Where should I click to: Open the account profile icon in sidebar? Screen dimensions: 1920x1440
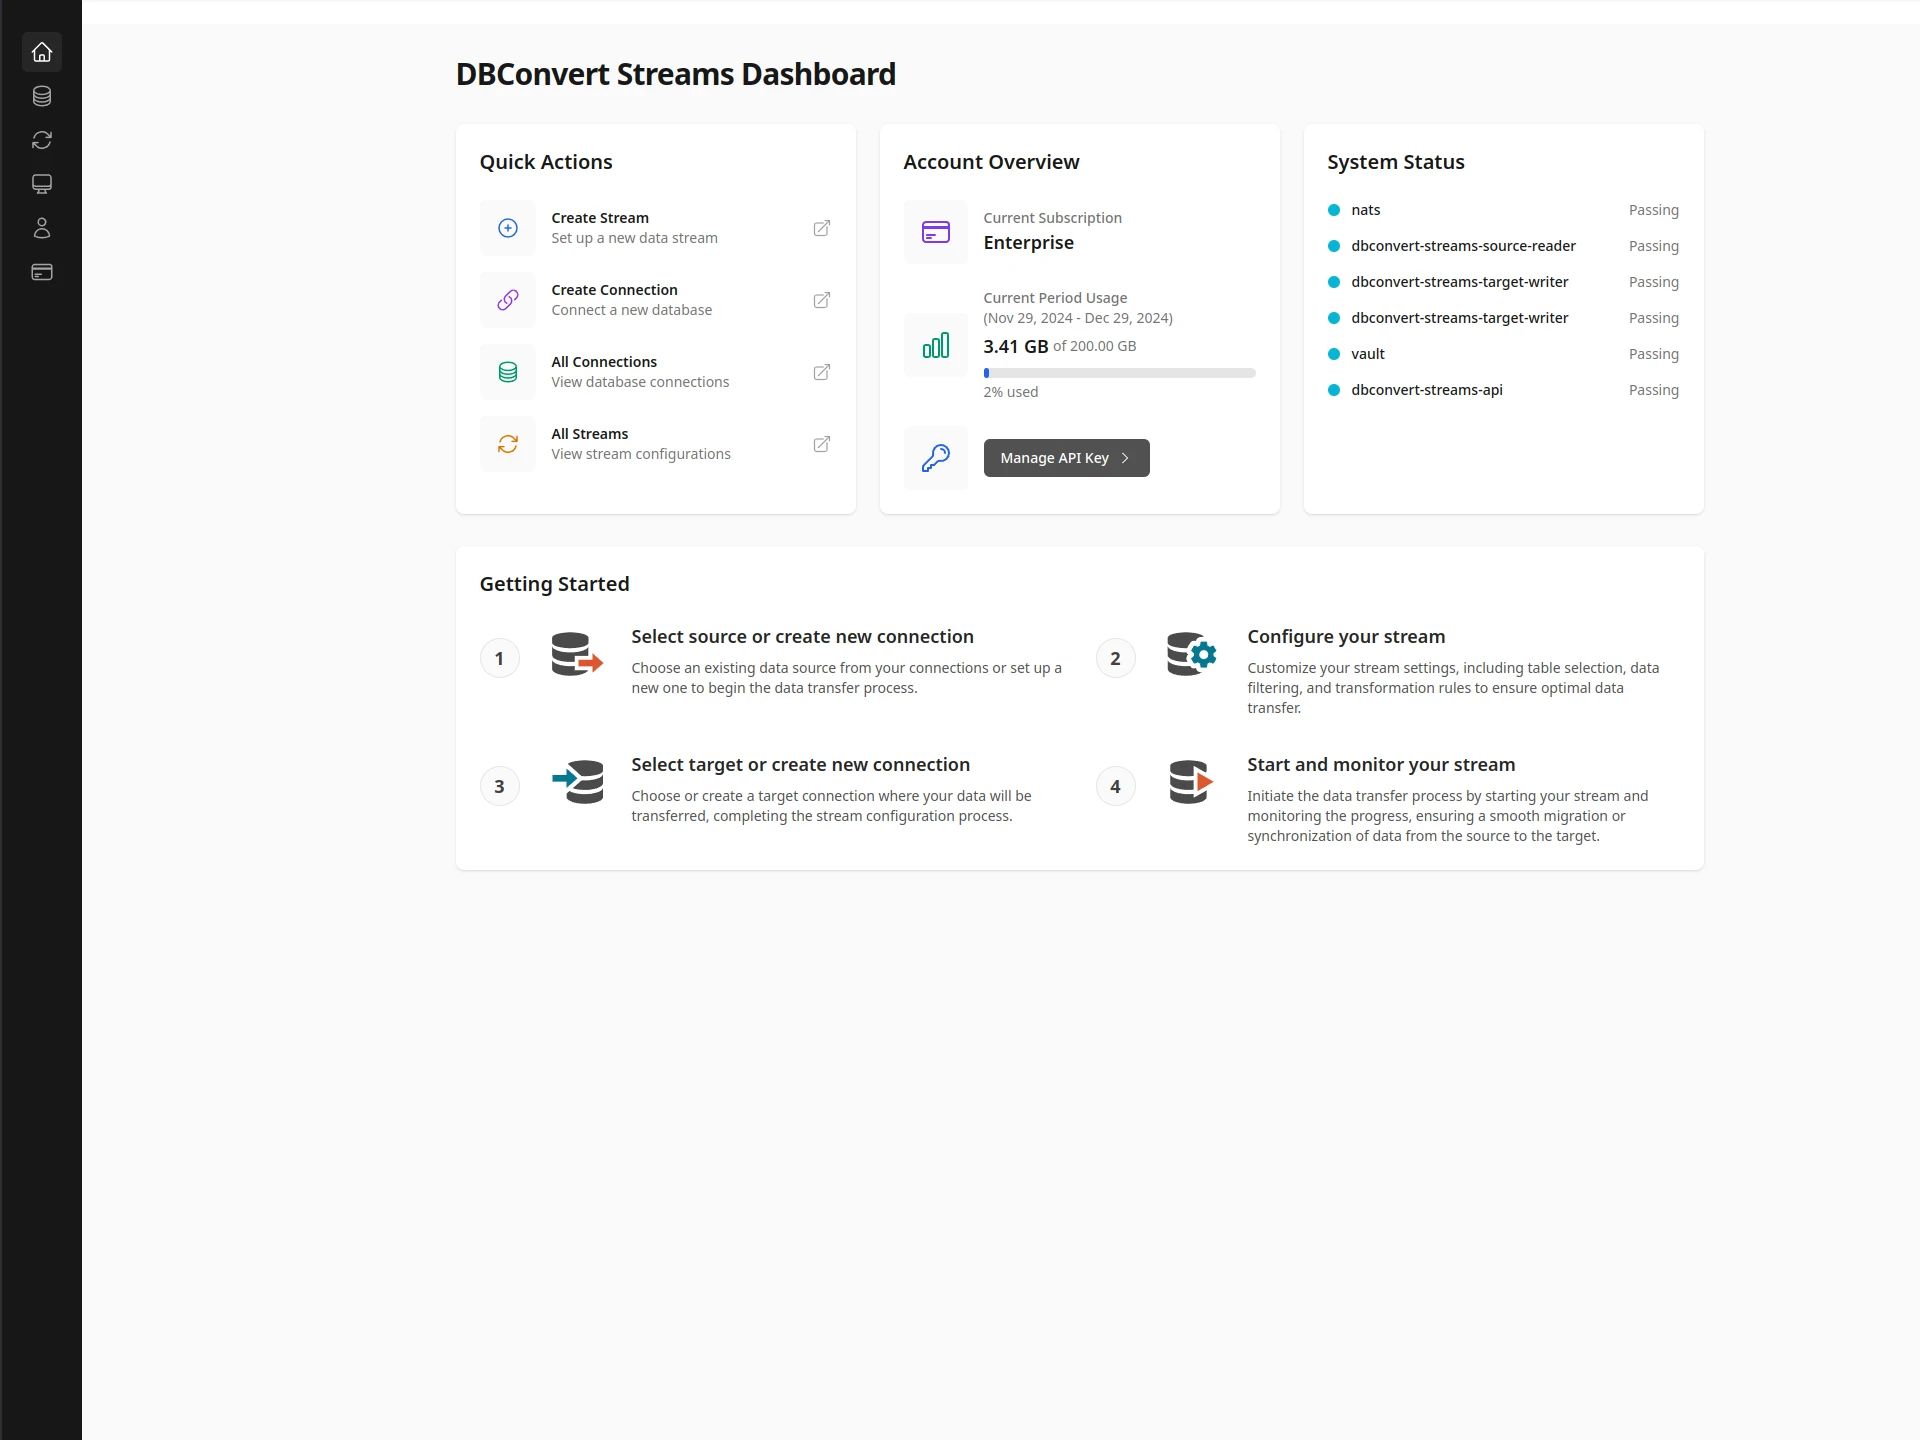42,228
